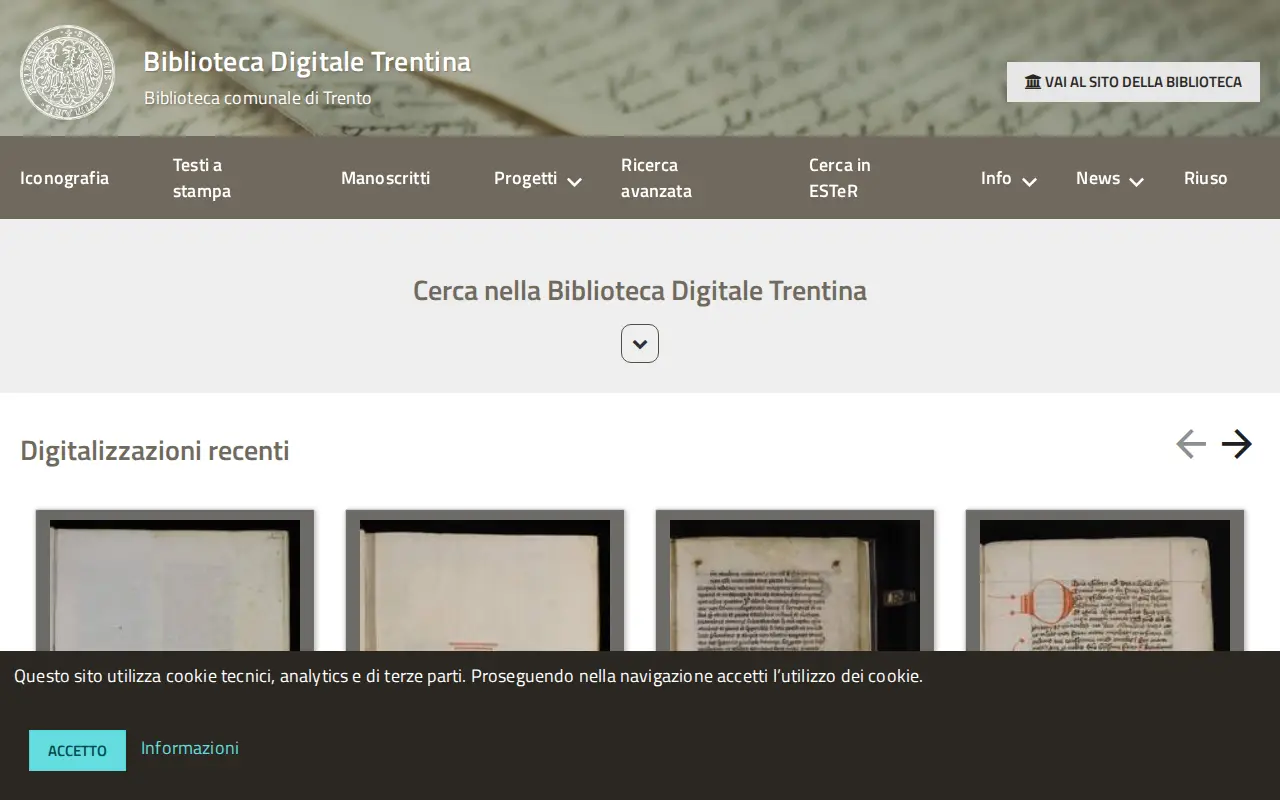Click Biblioteca comunale di Trento subtitle

coord(257,98)
